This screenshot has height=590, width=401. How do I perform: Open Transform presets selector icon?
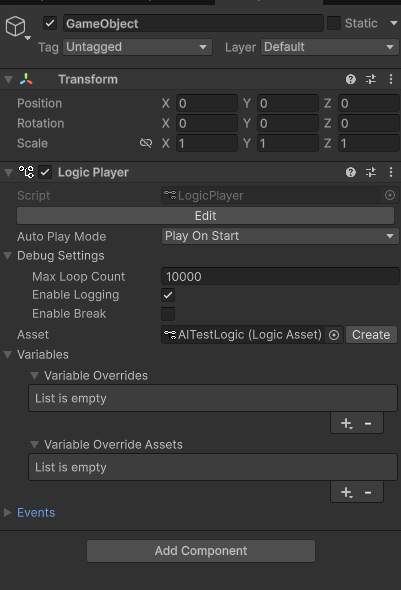(x=371, y=79)
